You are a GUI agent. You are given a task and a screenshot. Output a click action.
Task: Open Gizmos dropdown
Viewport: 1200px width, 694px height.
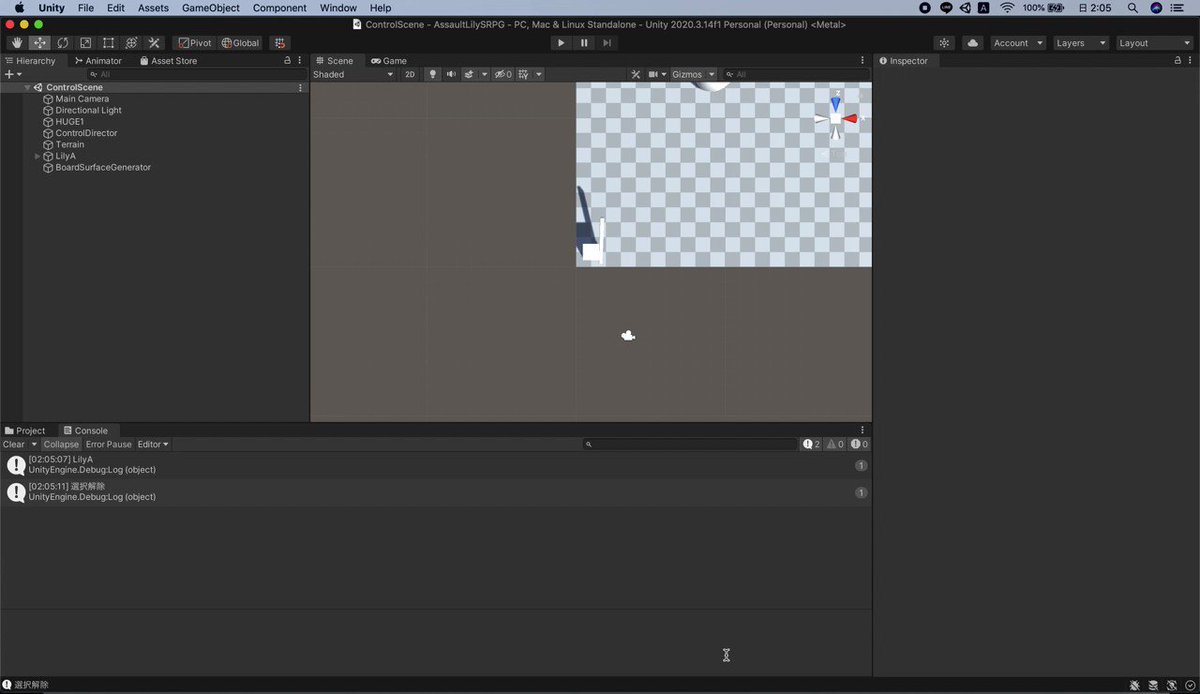[693, 74]
